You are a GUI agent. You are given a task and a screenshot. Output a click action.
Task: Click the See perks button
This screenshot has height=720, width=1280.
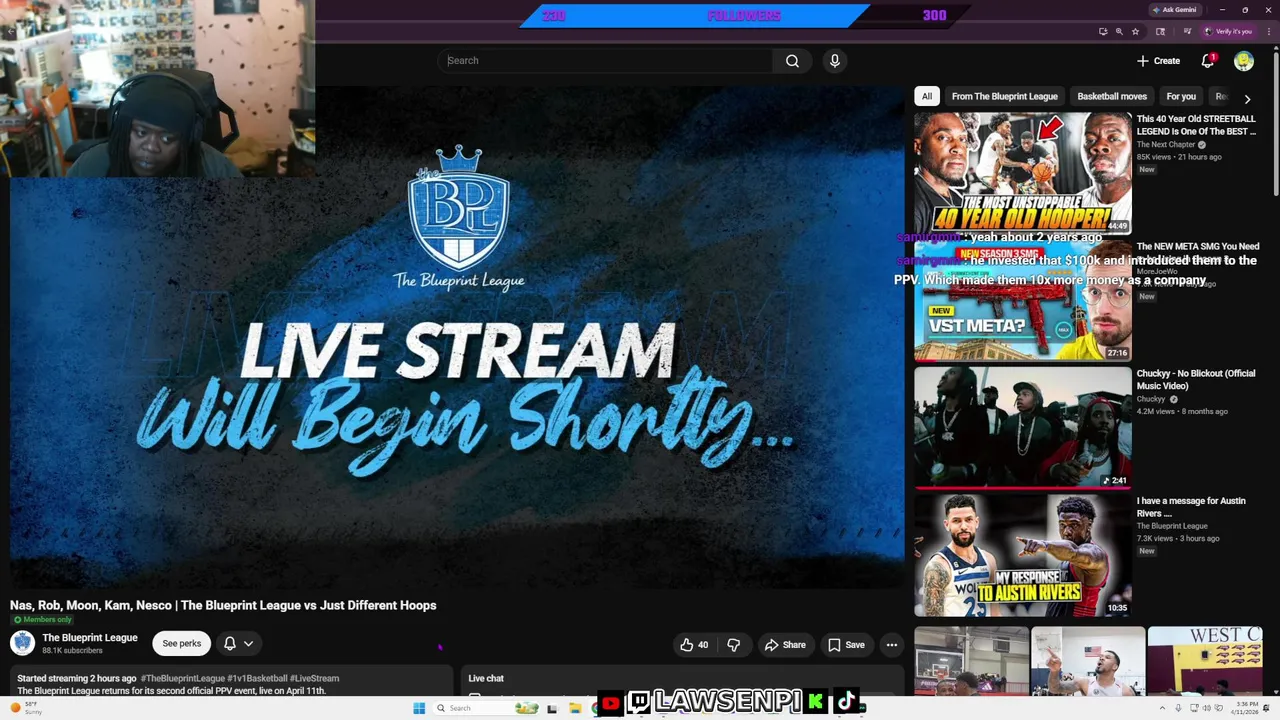coord(182,644)
